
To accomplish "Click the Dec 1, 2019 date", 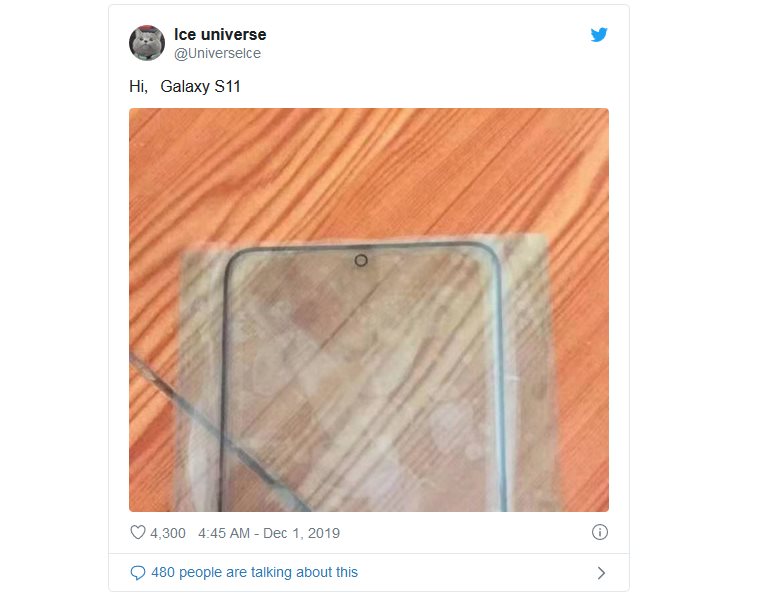I will (301, 533).
